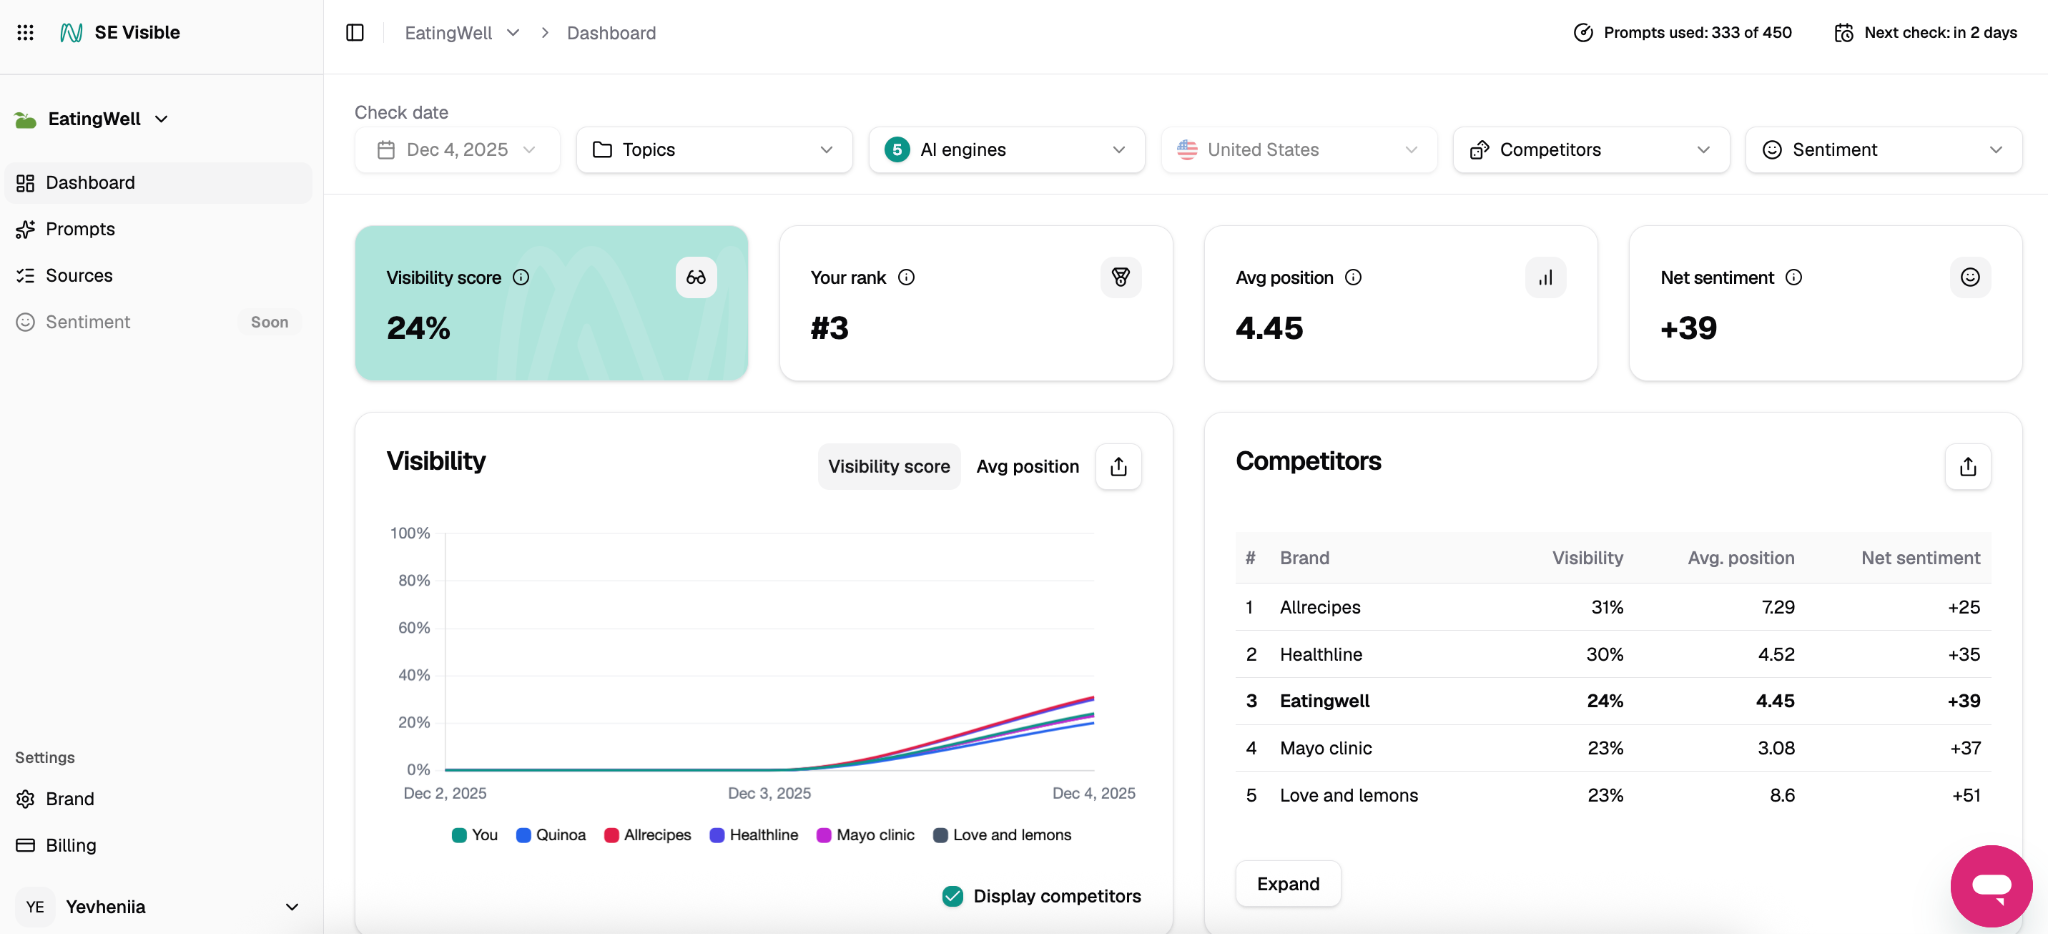Export the Visibility chart via its share icon
Screen dimensions: 2048x934
[x=1118, y=466]
